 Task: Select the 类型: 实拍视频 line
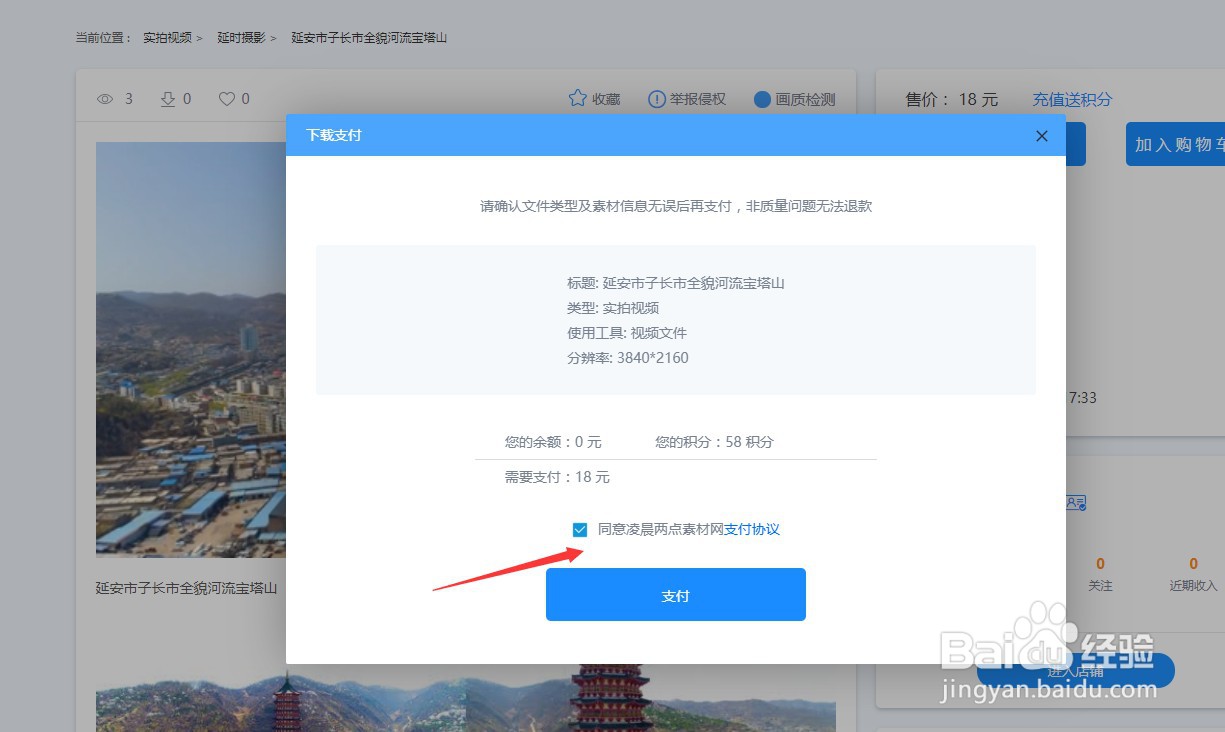tap(613, 308)
